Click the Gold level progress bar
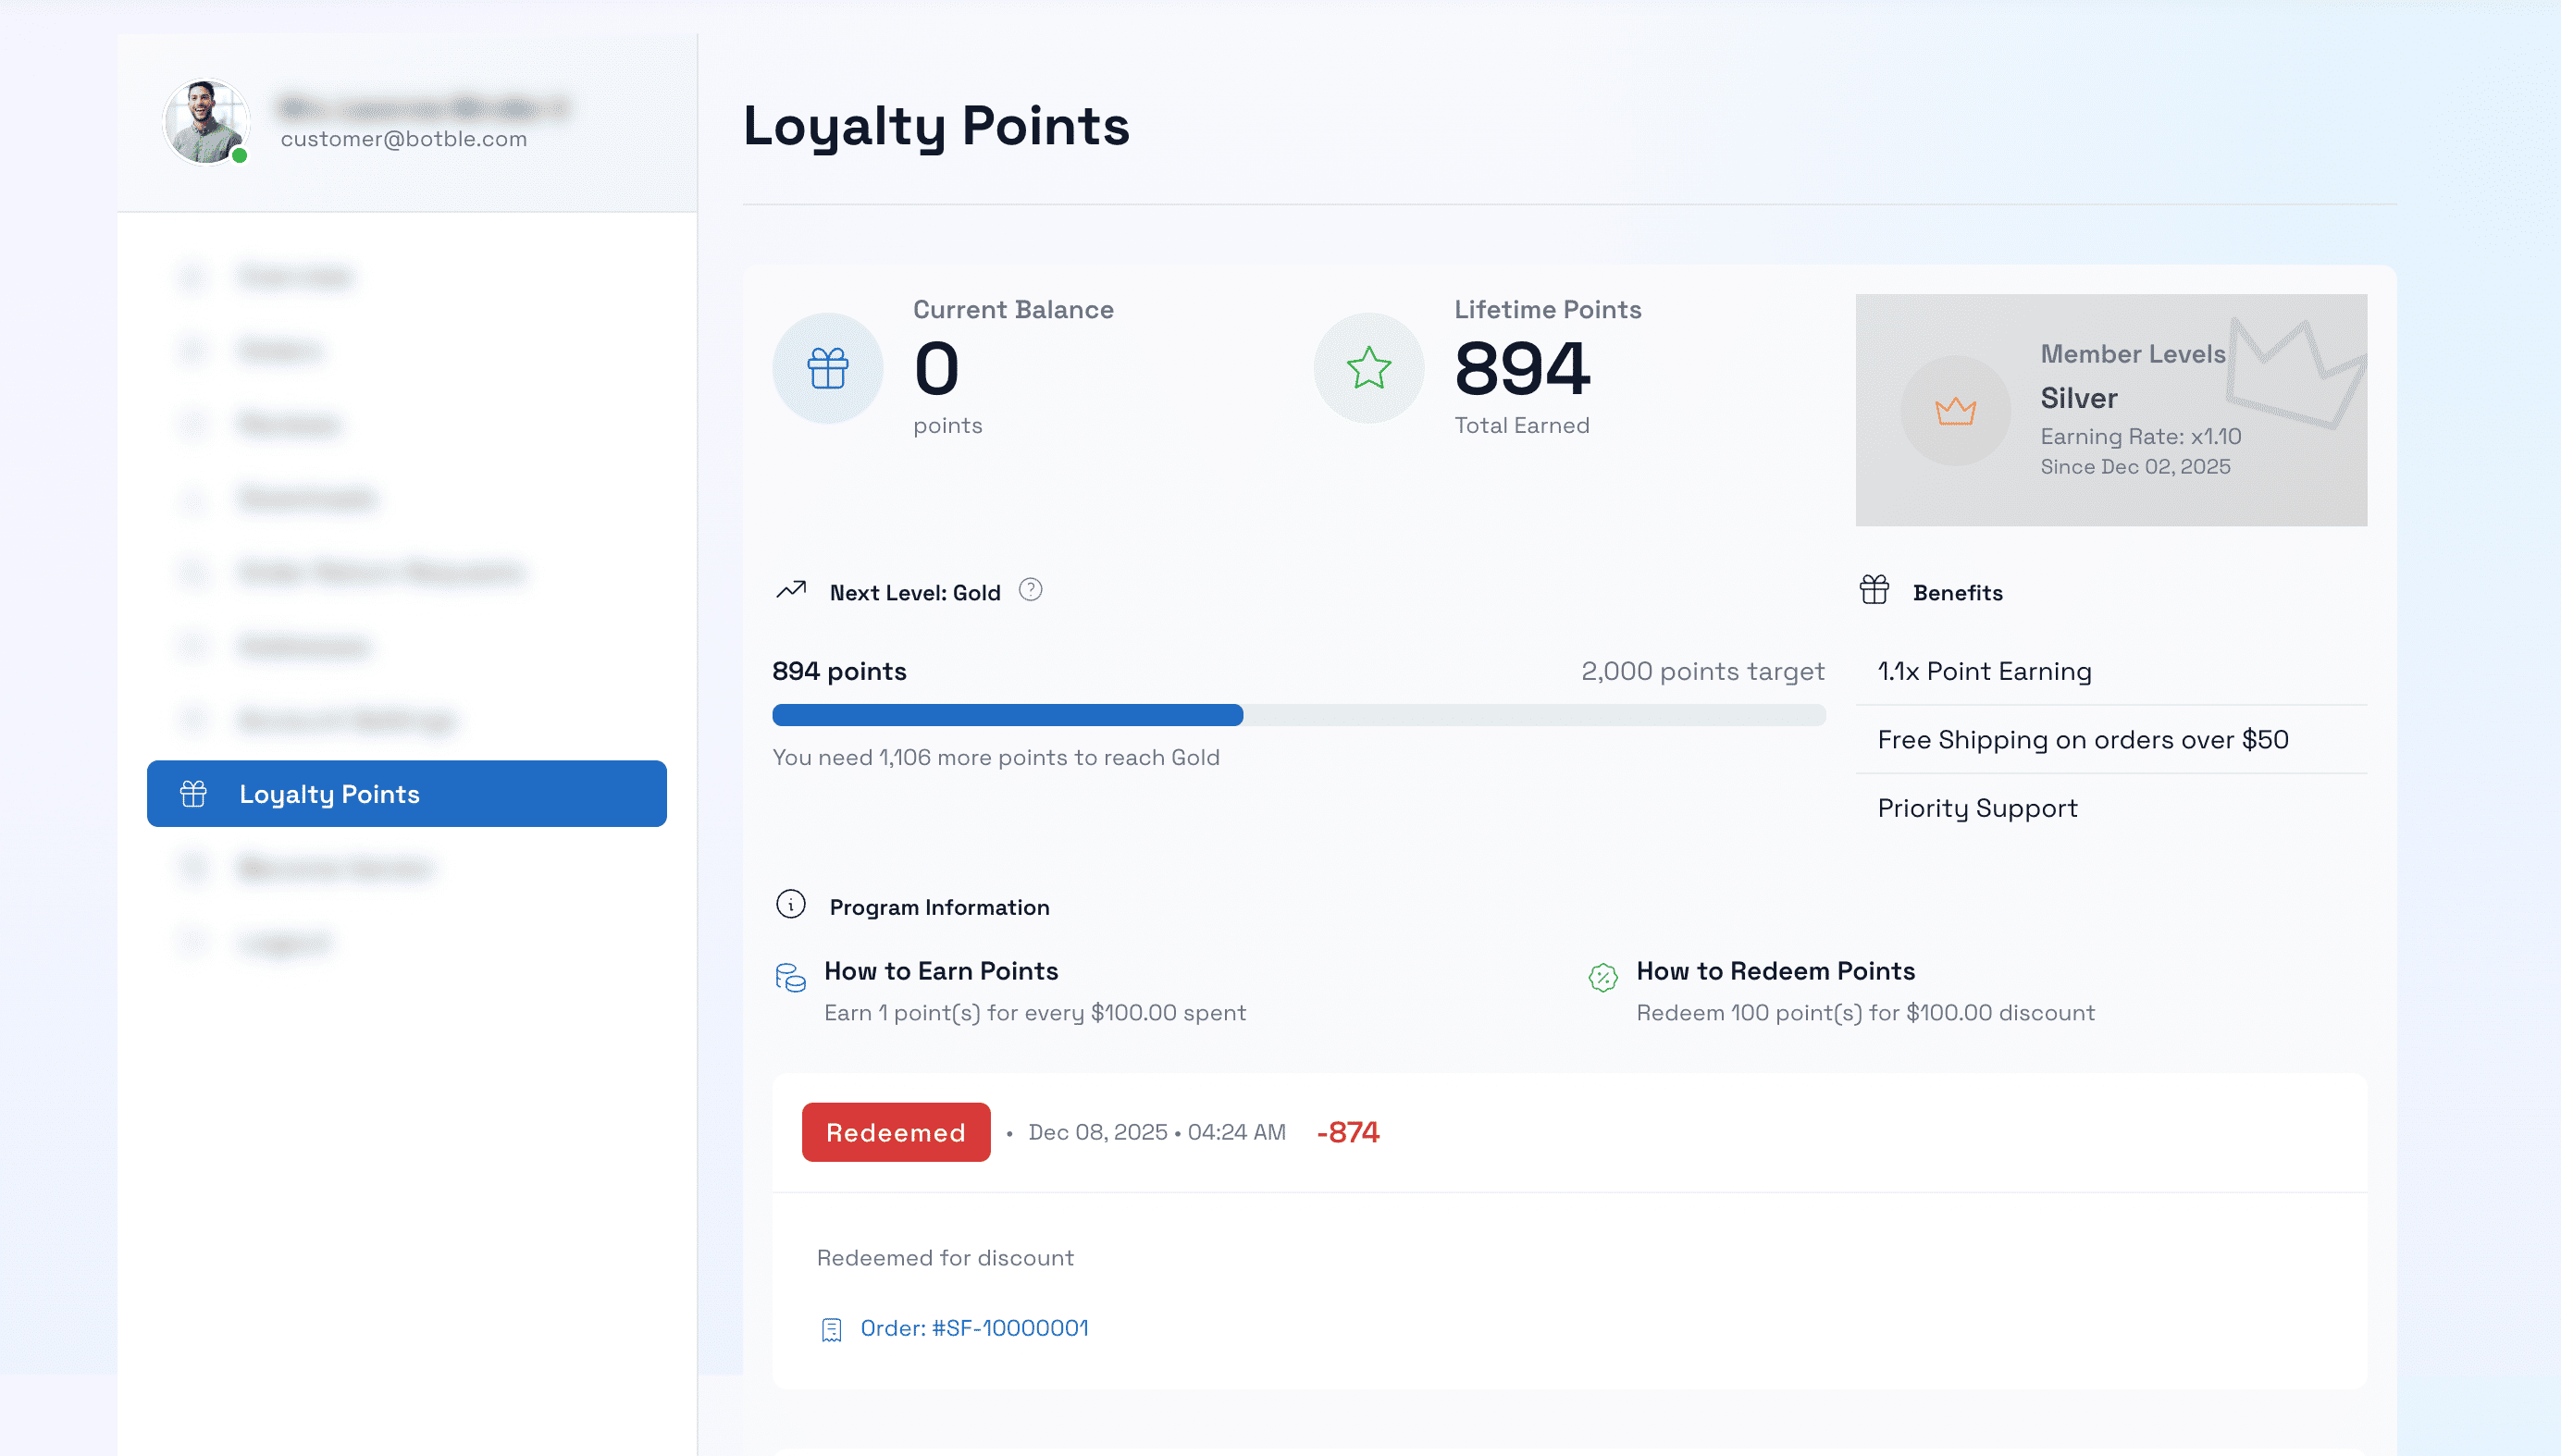Screen dimensions: 2561x1456 pos(1298,715)
